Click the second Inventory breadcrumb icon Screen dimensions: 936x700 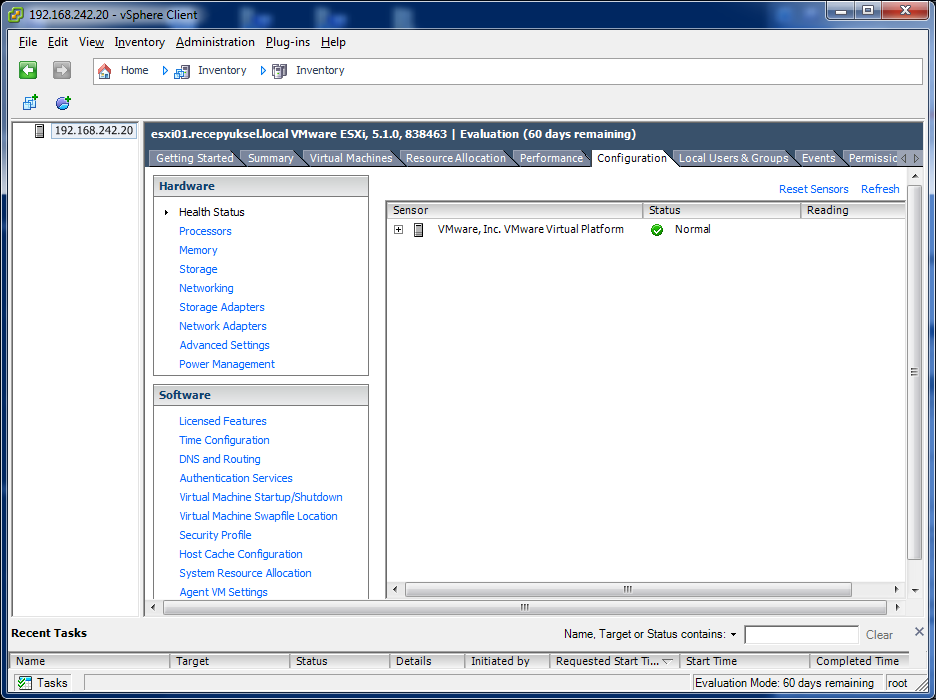[x=279, y=72]
